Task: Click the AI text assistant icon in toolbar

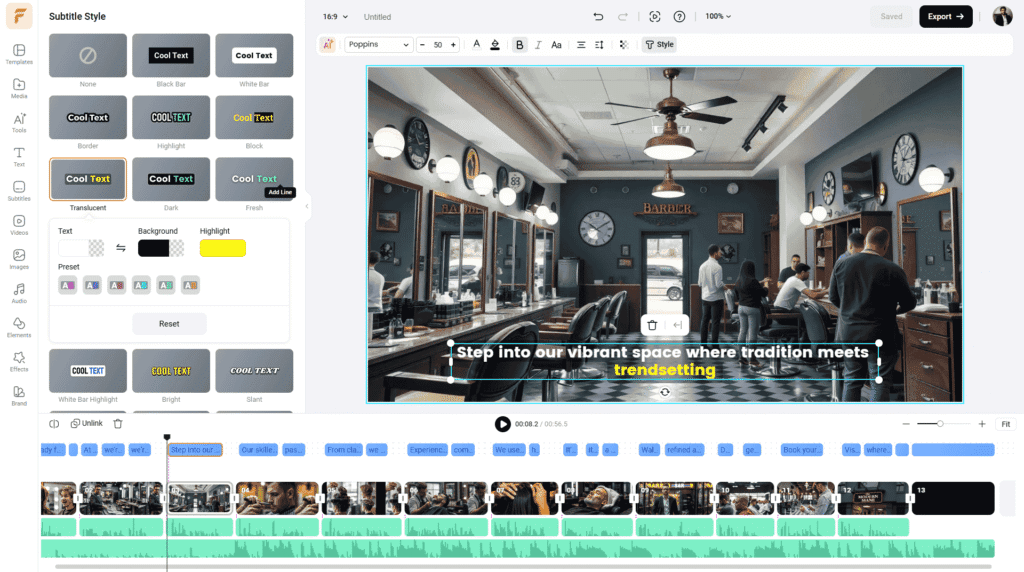Action: click(328, 44)
